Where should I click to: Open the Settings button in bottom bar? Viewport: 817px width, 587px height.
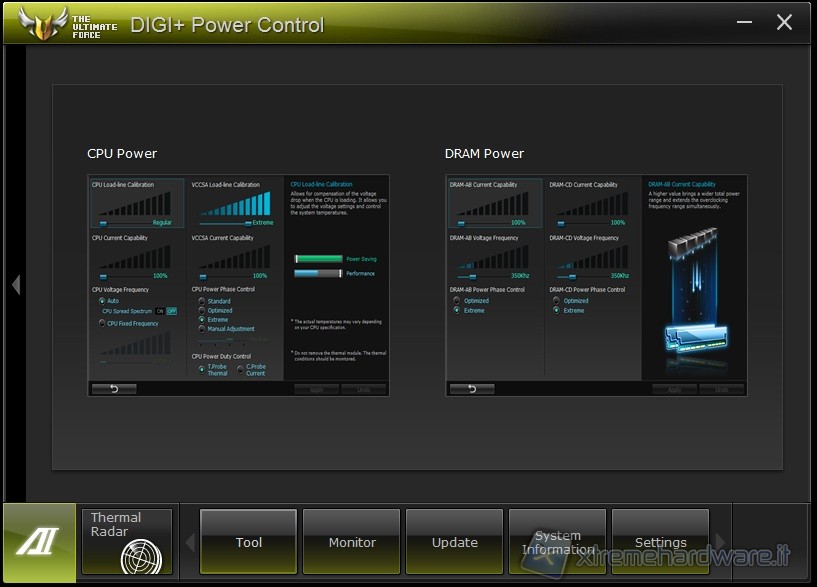(660, 542)
